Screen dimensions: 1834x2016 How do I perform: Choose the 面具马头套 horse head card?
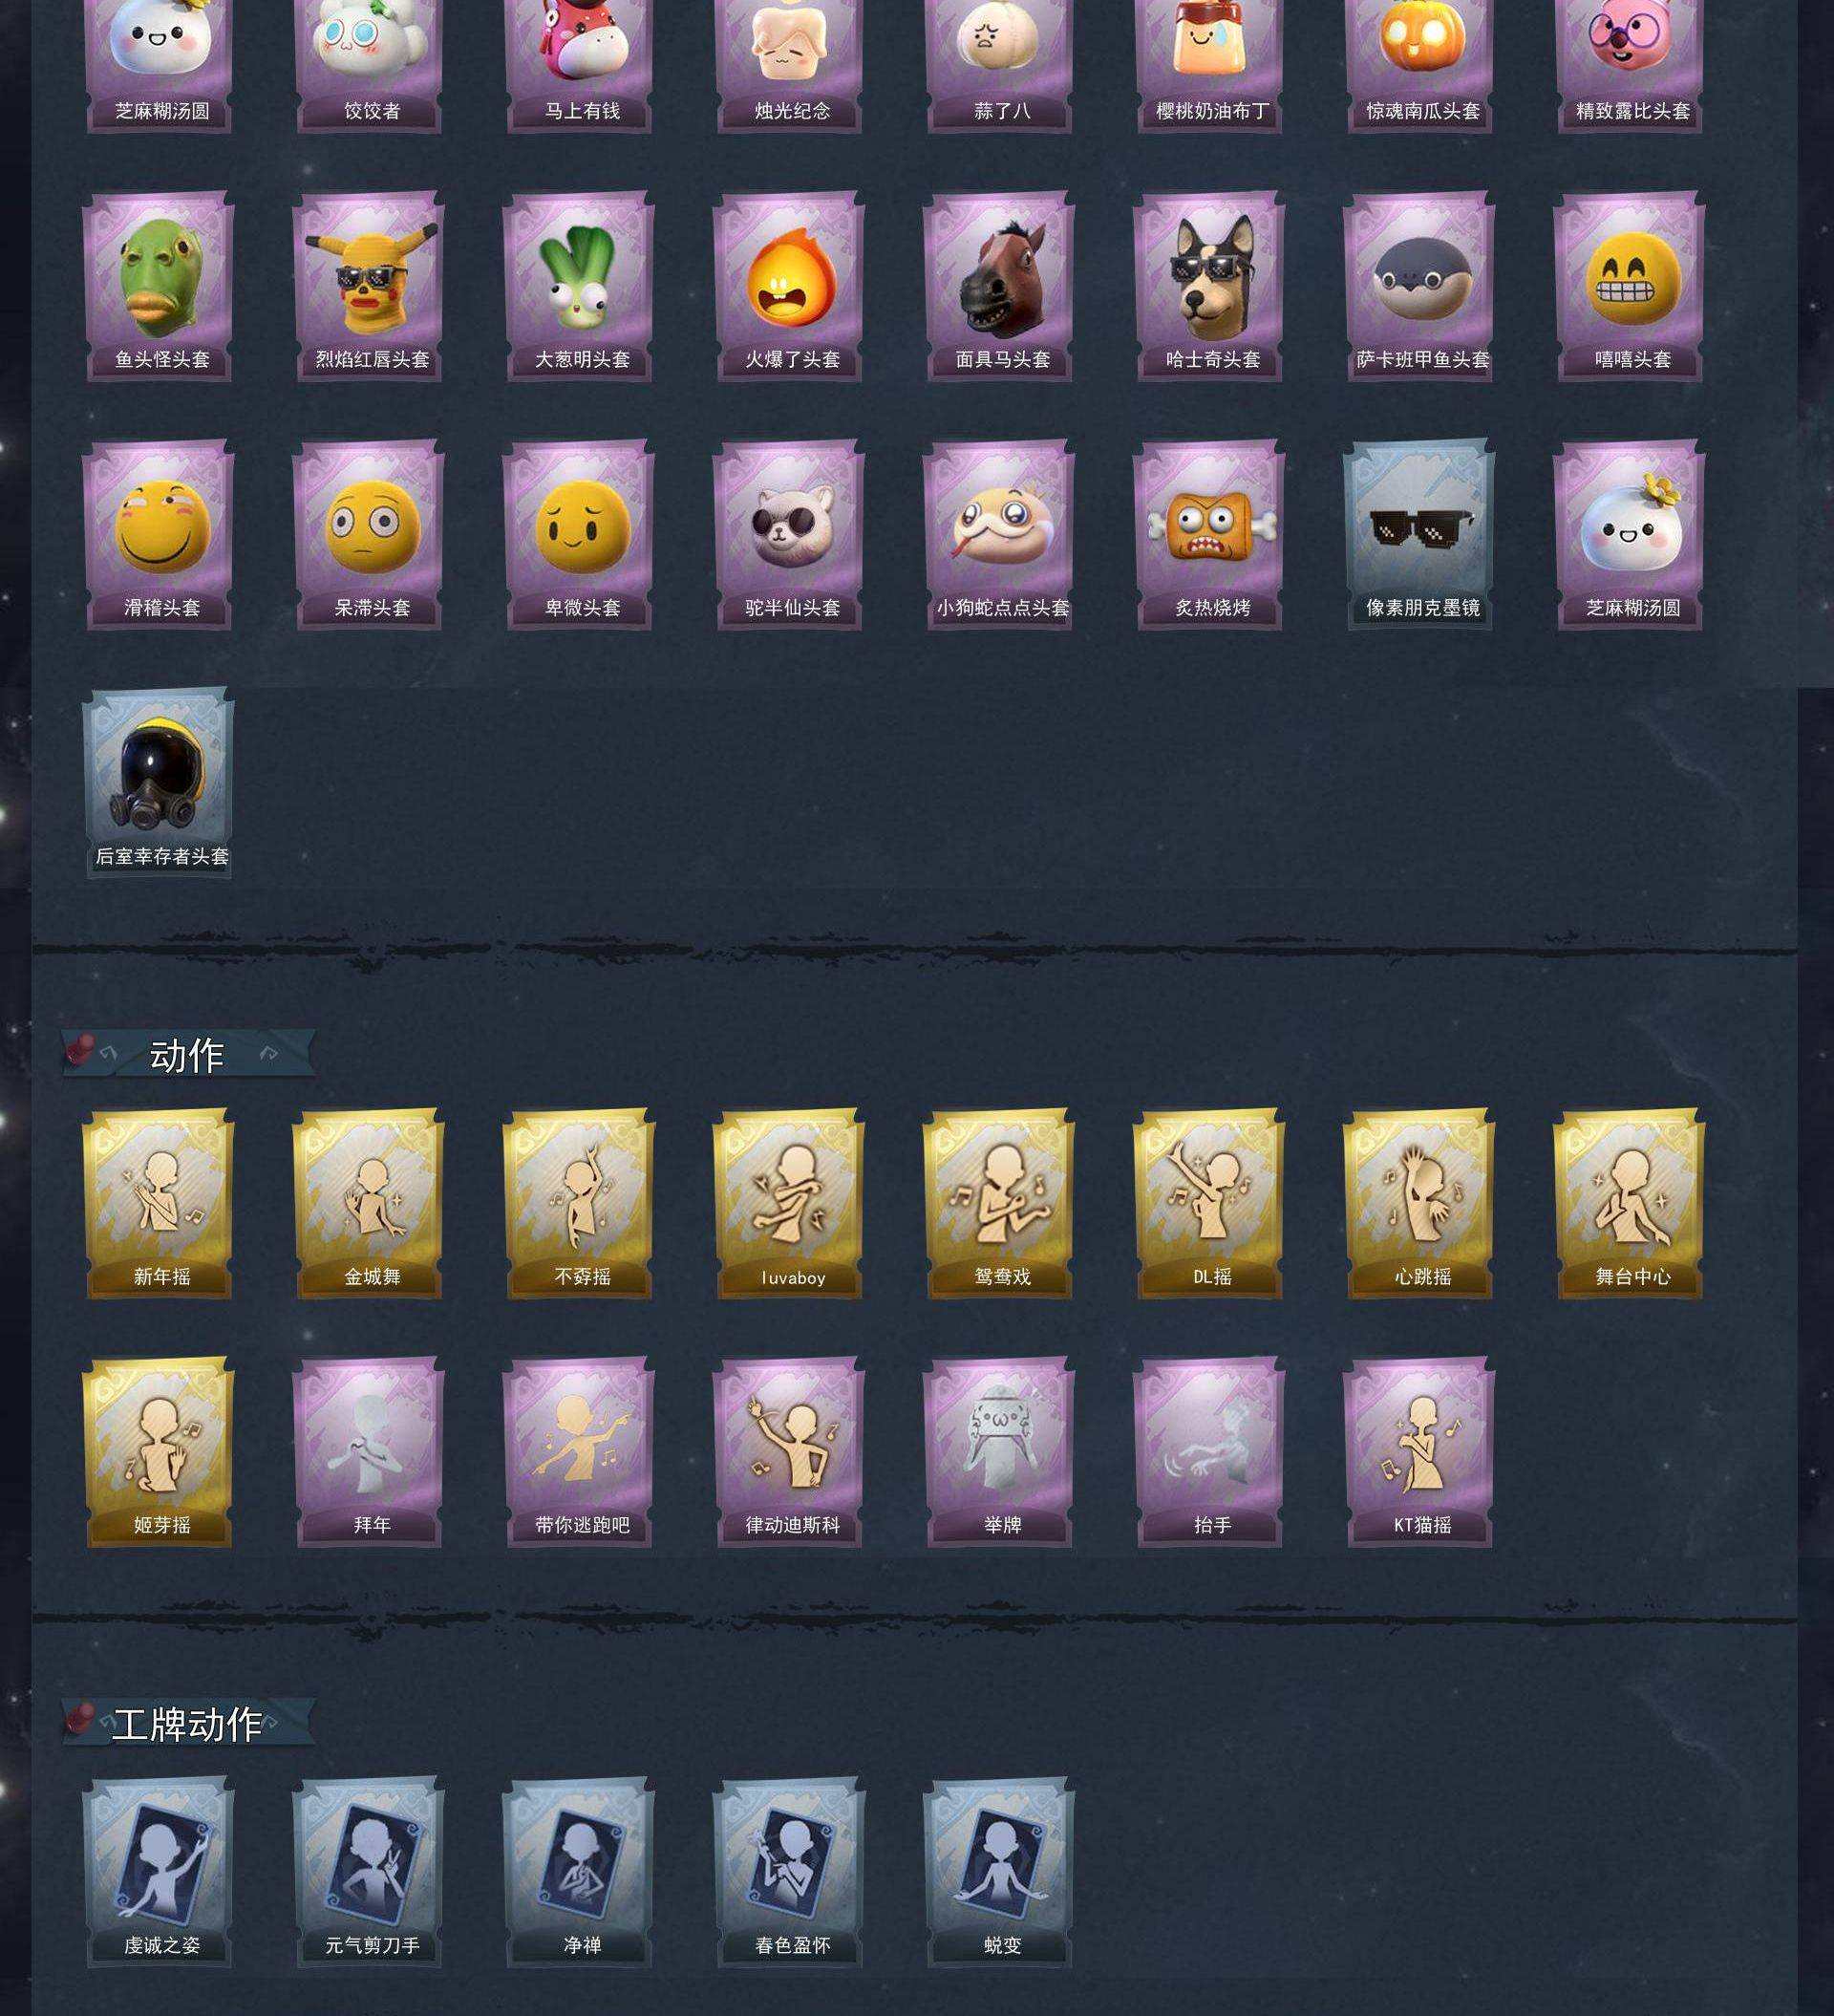(x=999, y=287)
